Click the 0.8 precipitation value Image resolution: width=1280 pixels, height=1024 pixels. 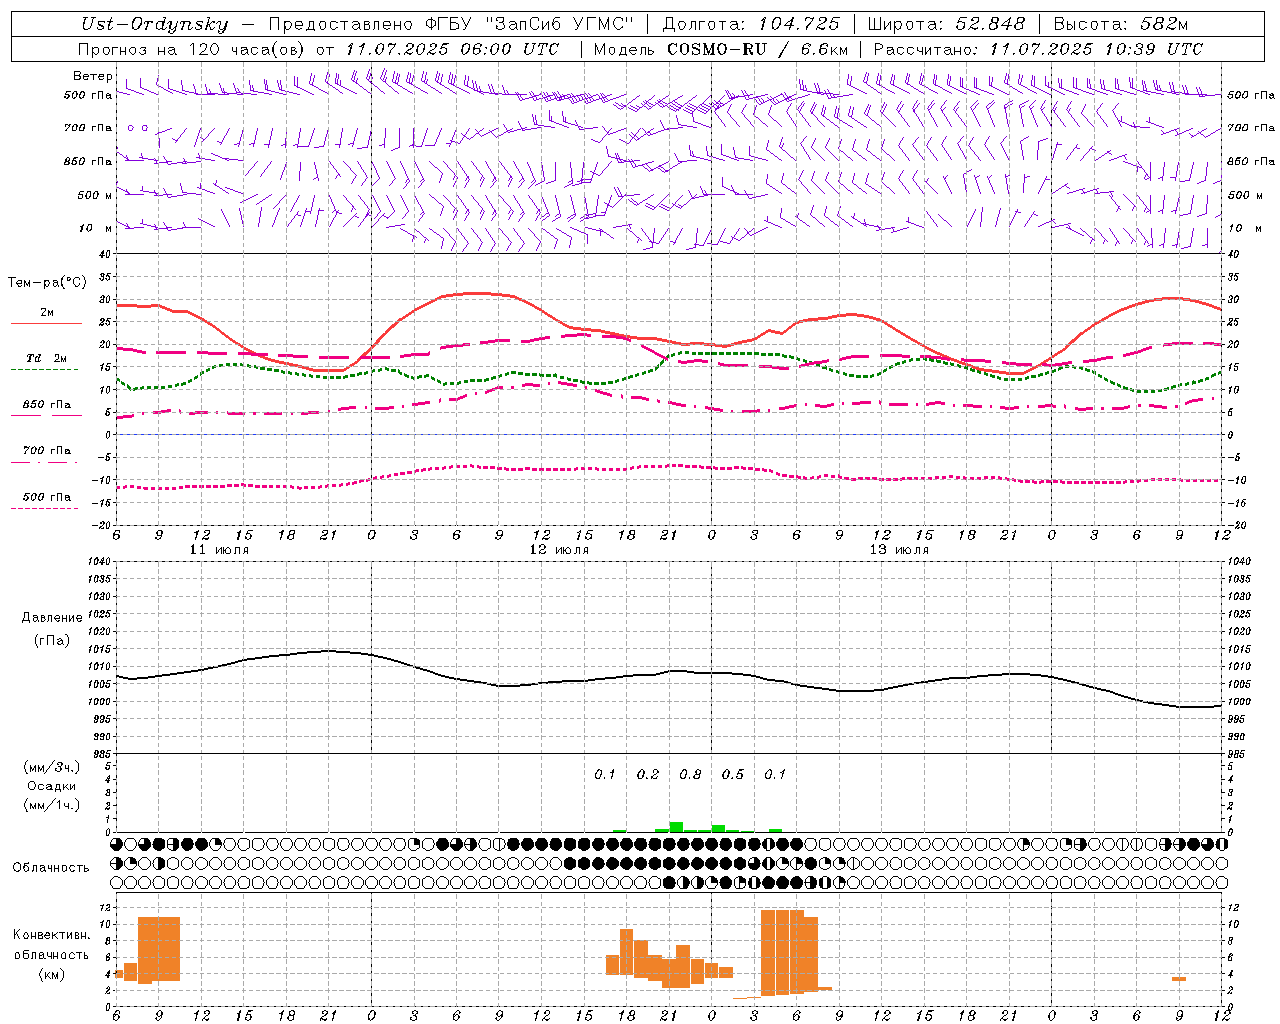(690, 774)
